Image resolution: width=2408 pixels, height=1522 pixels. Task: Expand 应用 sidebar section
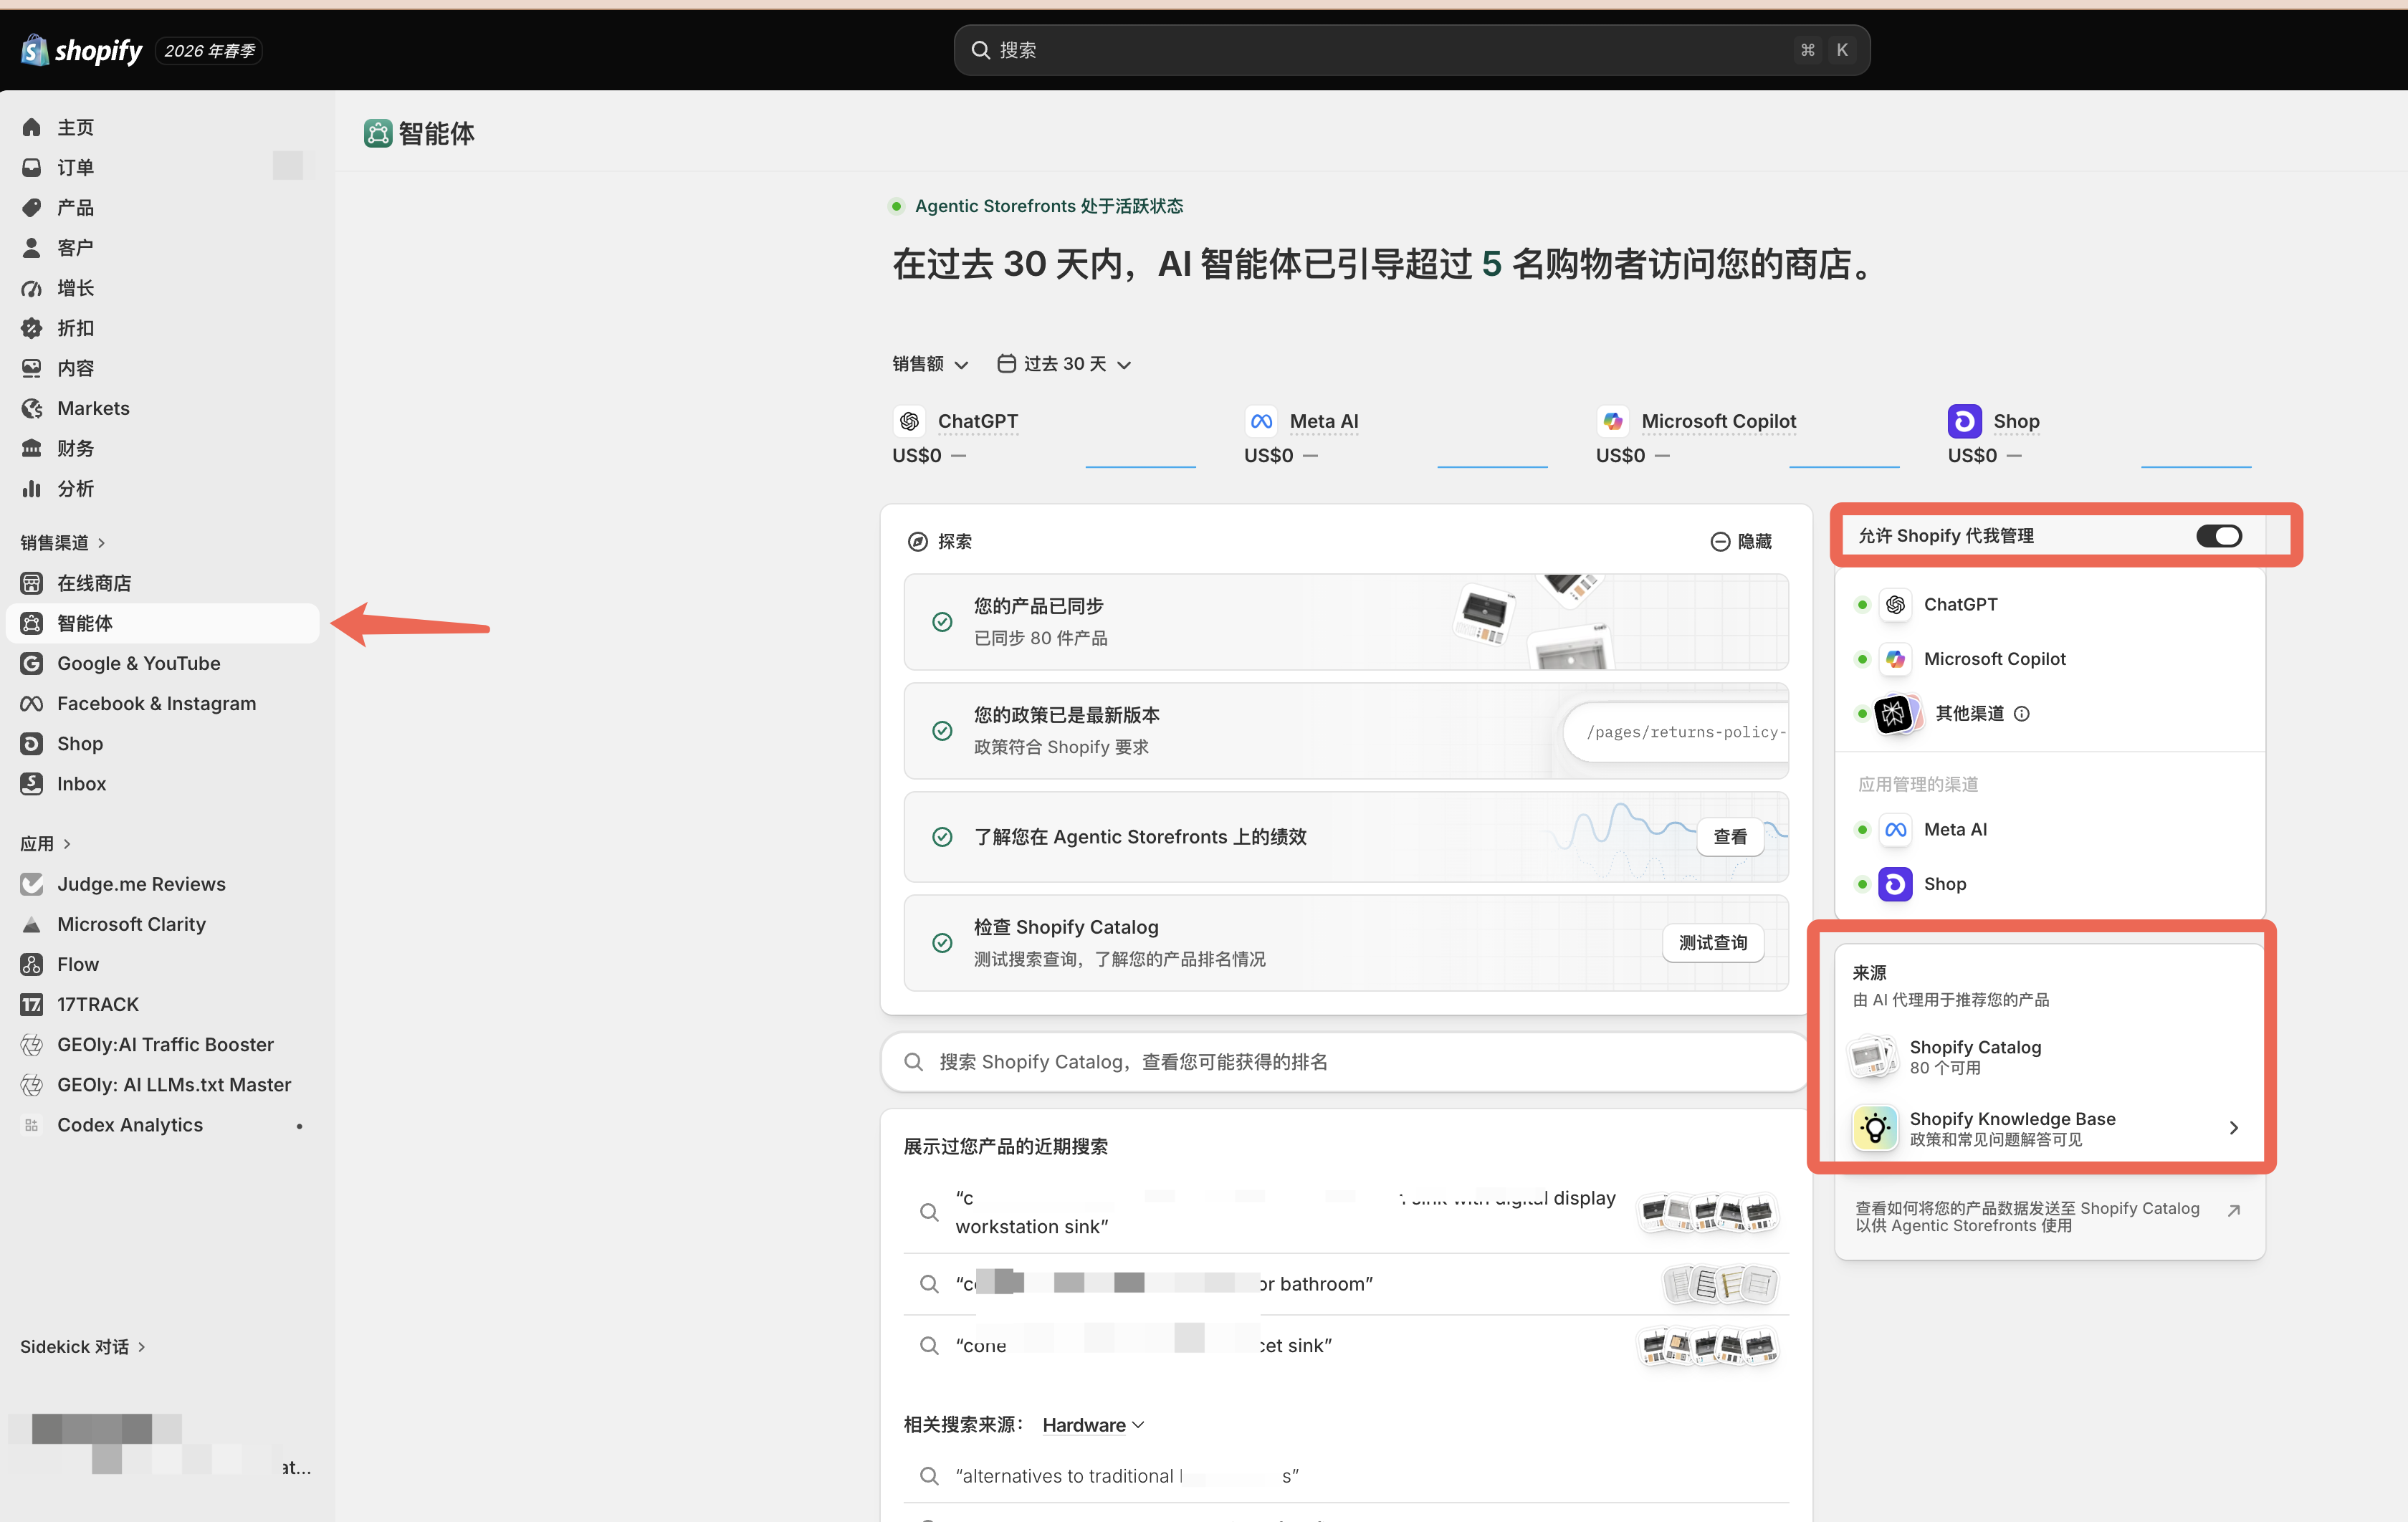(x=45, y=843)
